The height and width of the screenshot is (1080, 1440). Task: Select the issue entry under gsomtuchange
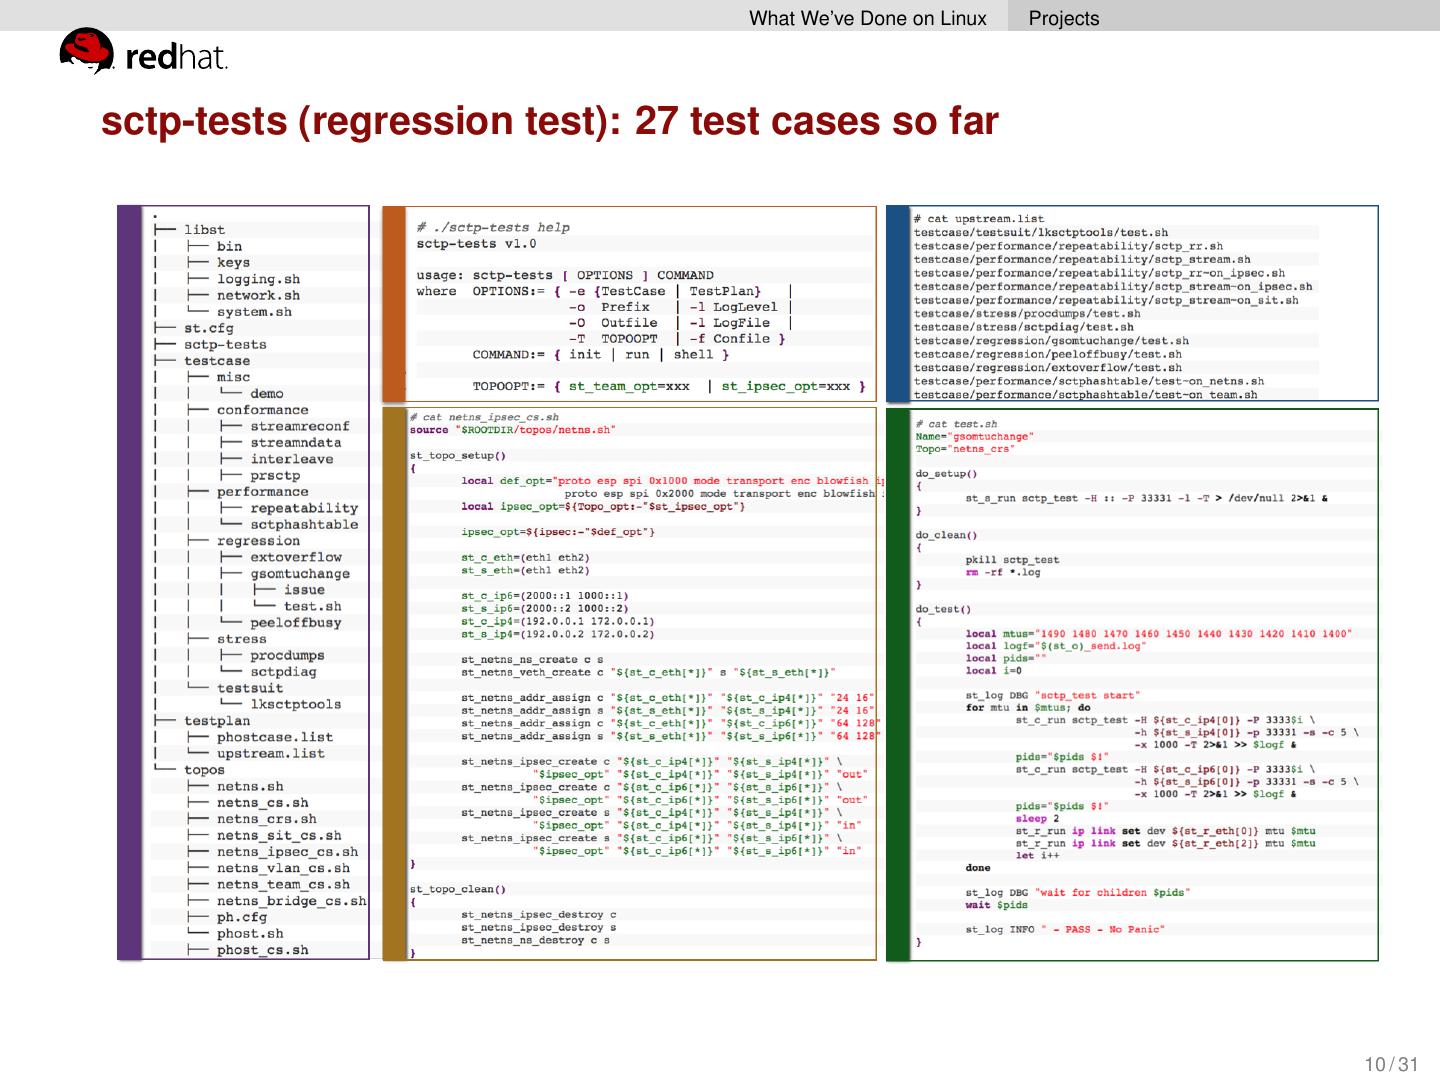point(304,590)
